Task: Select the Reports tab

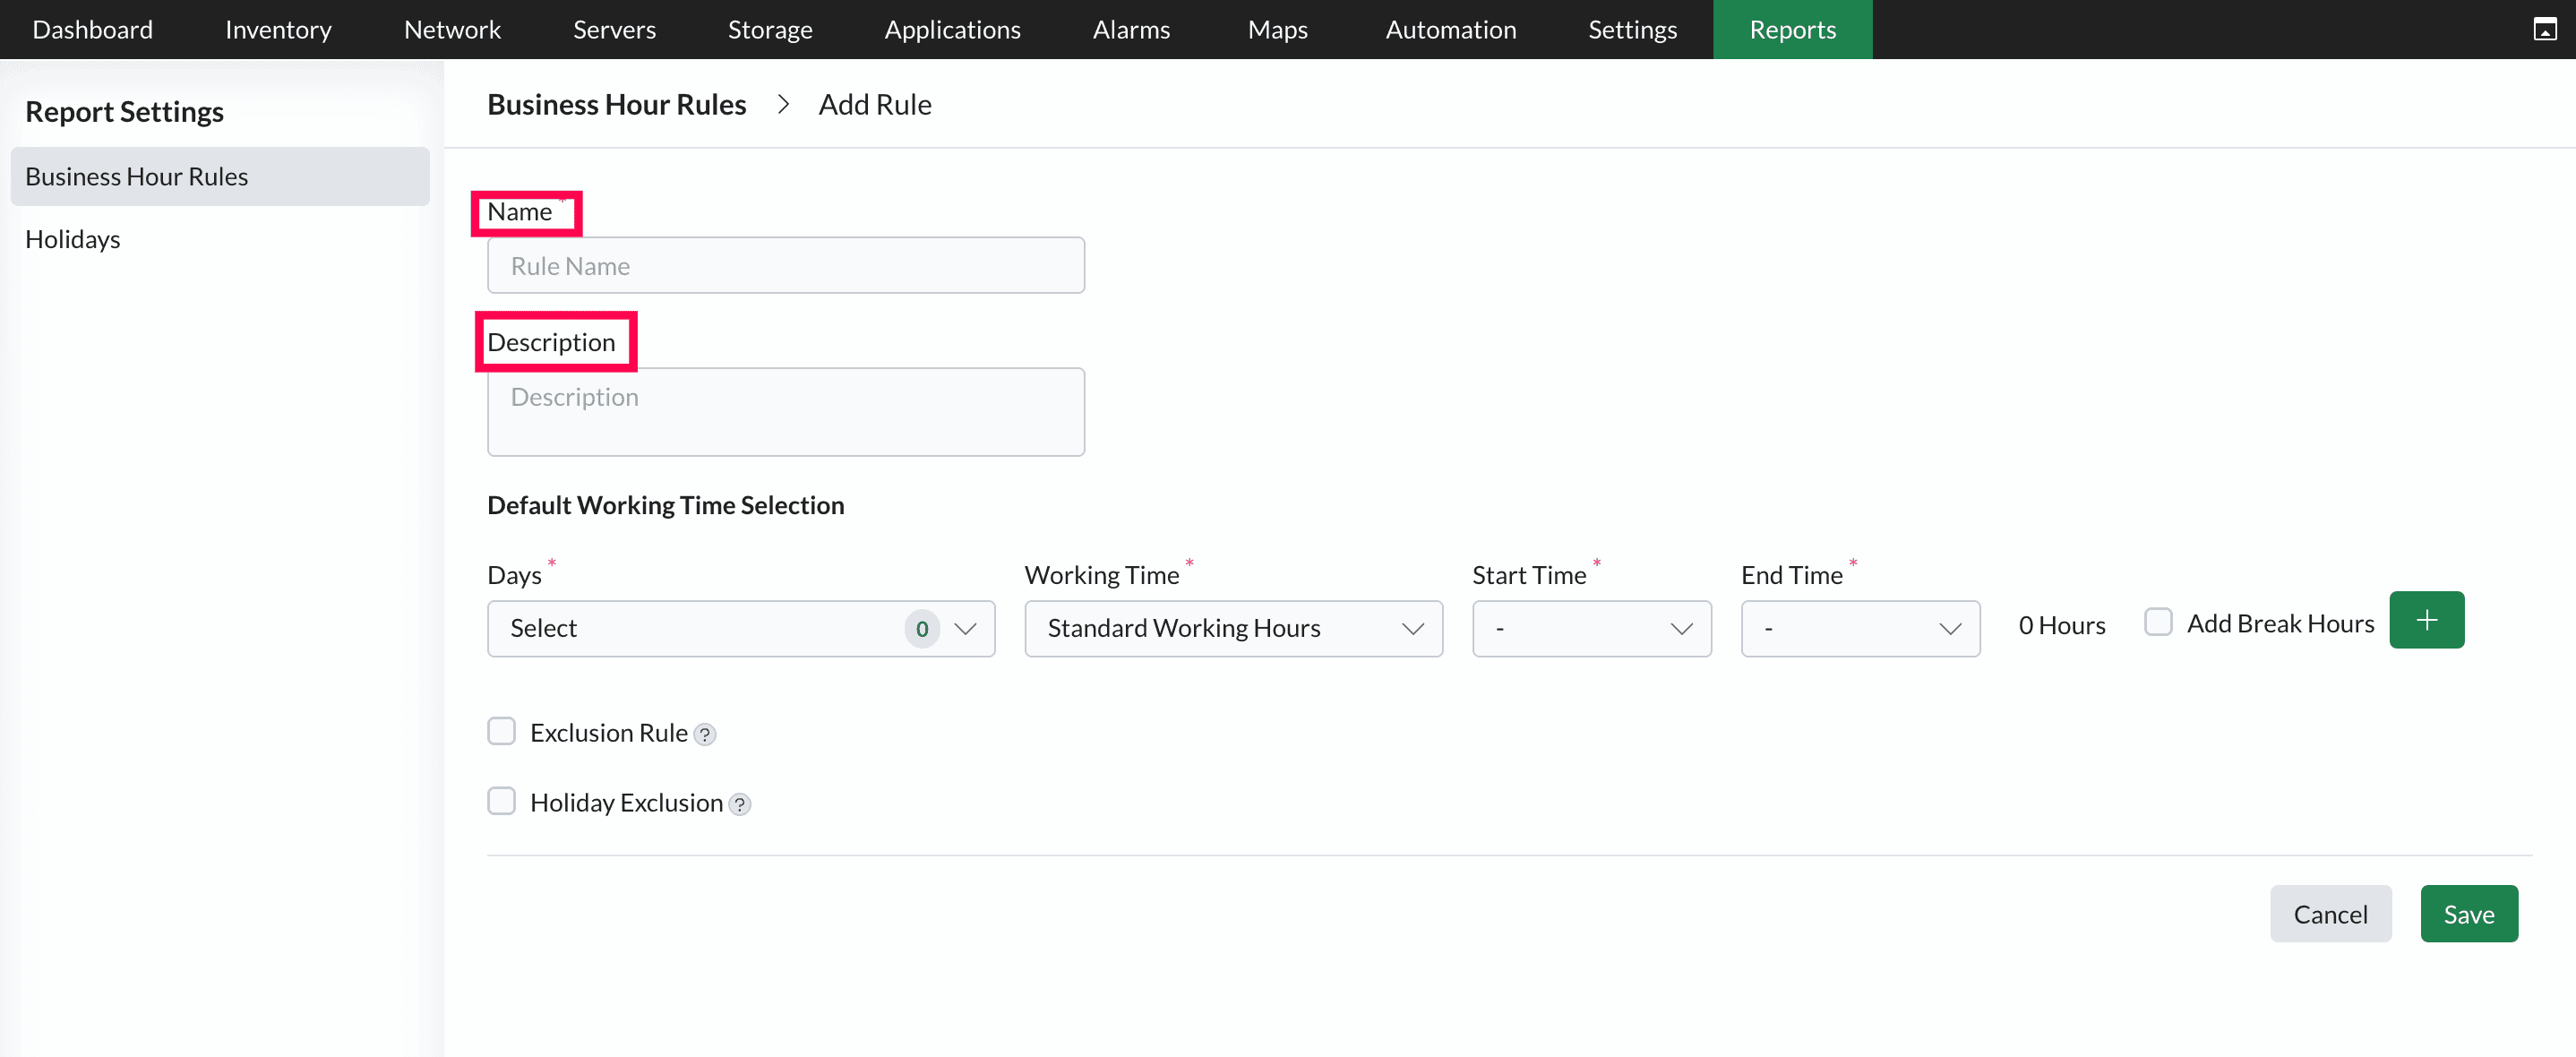Action: tap(1792, 29)
